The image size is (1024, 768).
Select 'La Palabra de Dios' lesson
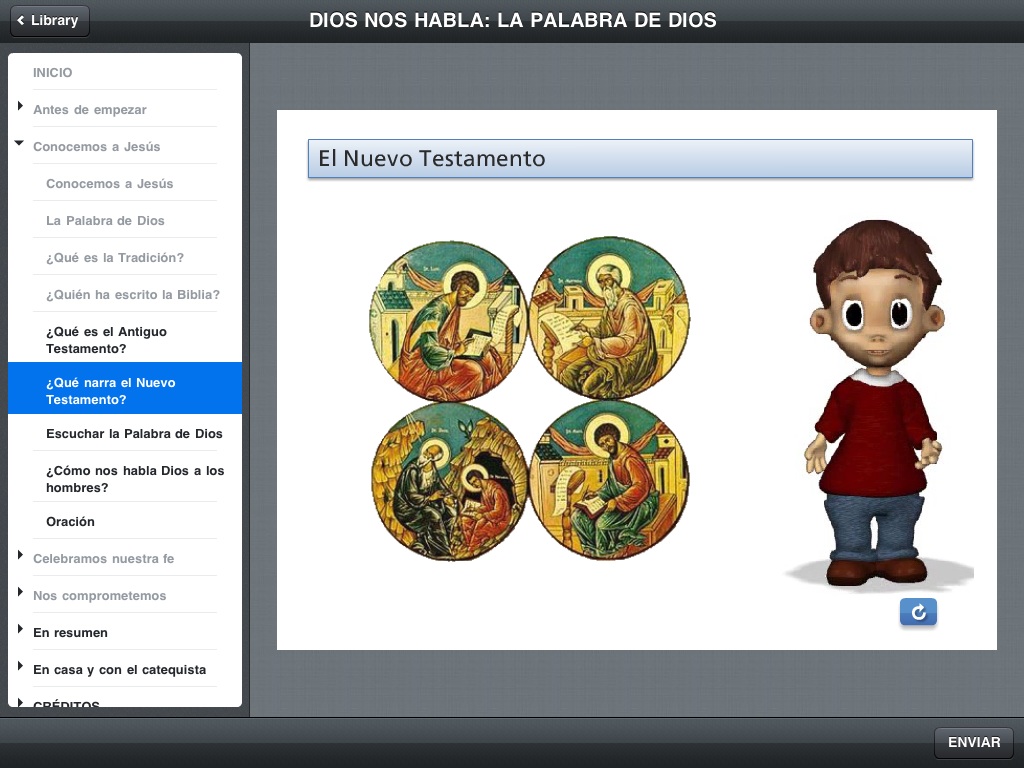pyautogui.click(x=105, y=220)
